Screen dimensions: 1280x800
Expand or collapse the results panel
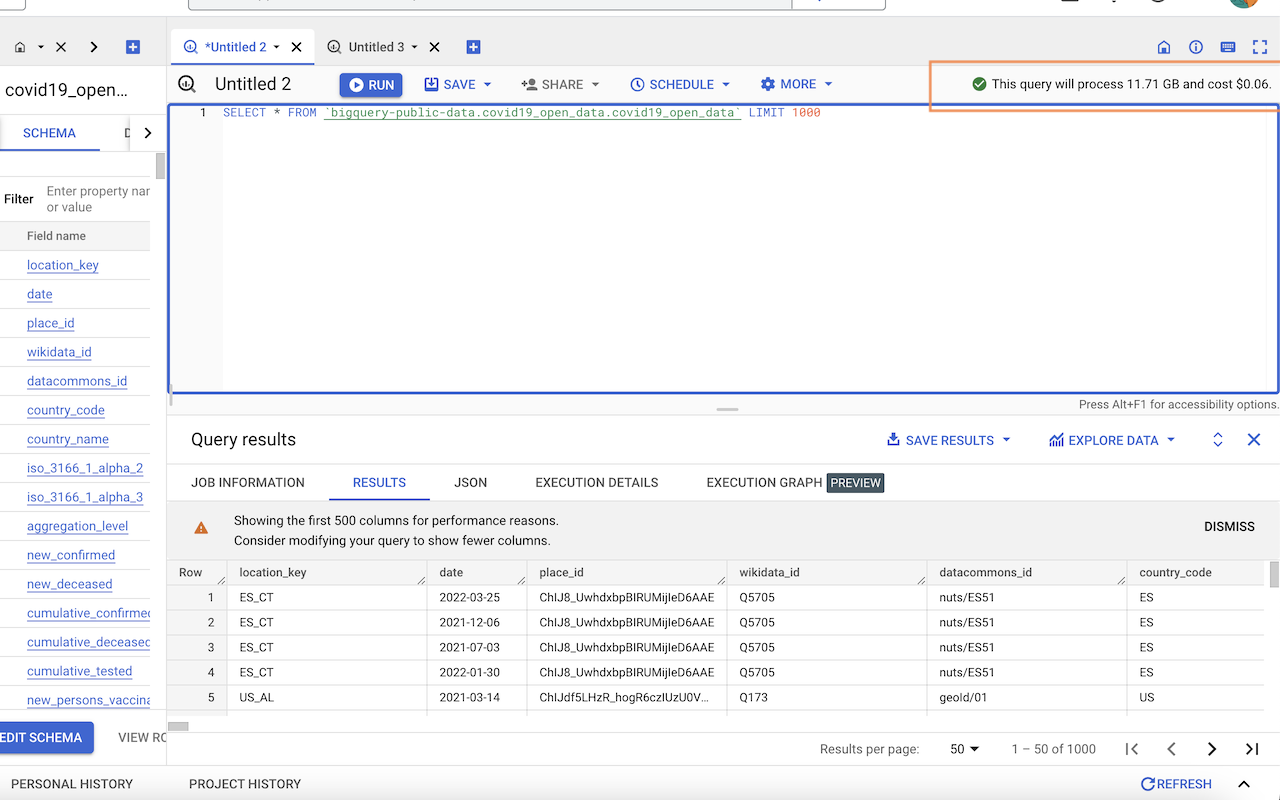pyautogui.click(x=1218, y=440)
